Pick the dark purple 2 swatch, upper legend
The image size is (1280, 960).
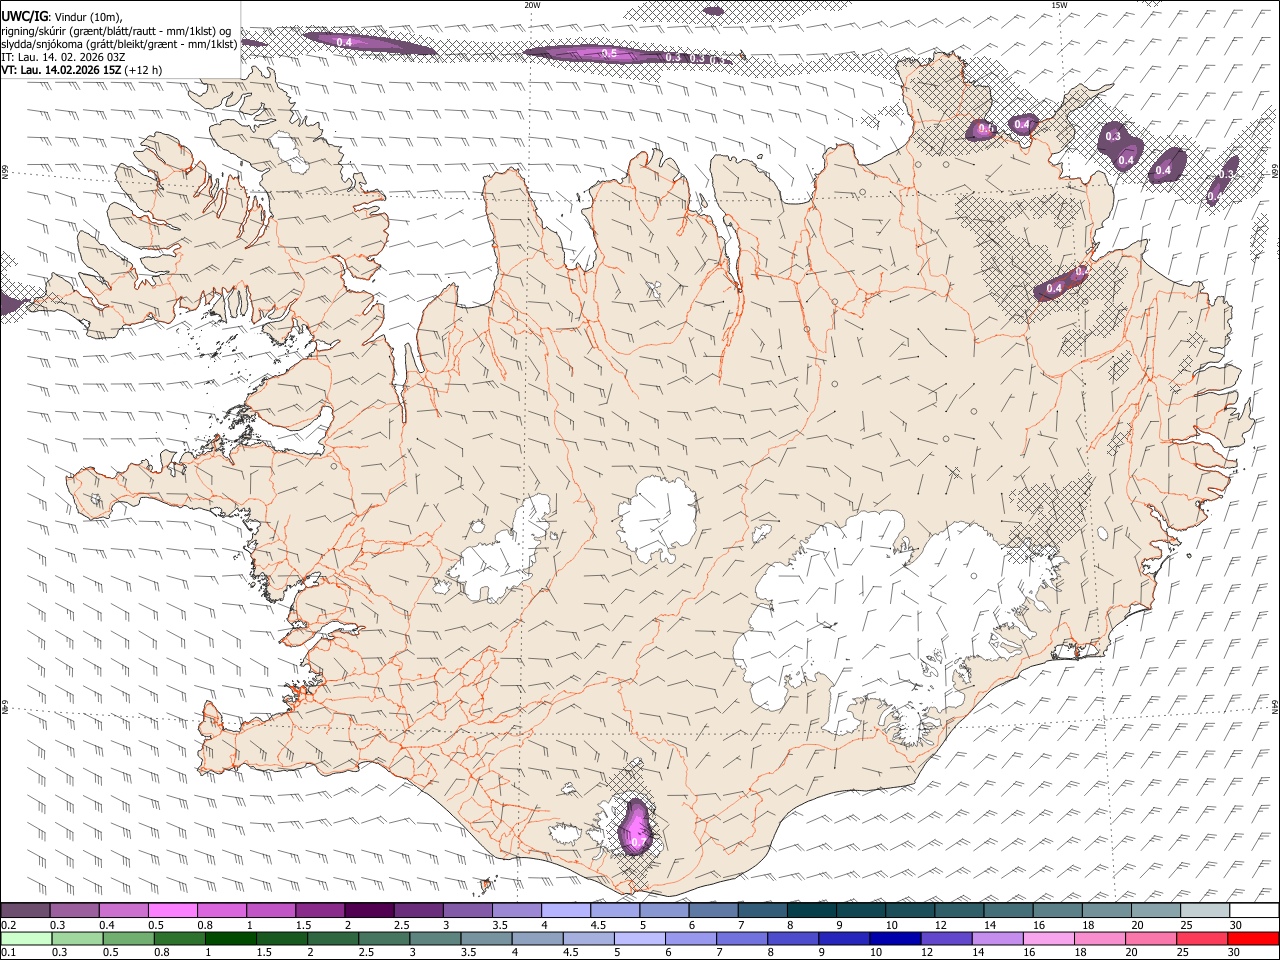click(x=368, y=911)
